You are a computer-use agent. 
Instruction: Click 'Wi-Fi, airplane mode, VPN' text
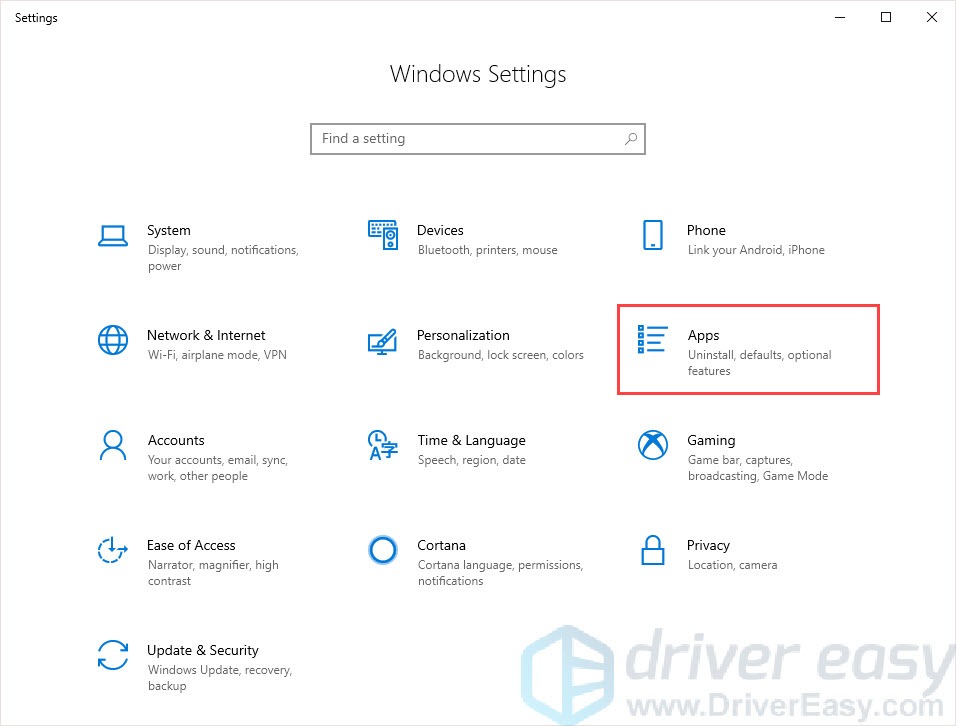point(217,355)
